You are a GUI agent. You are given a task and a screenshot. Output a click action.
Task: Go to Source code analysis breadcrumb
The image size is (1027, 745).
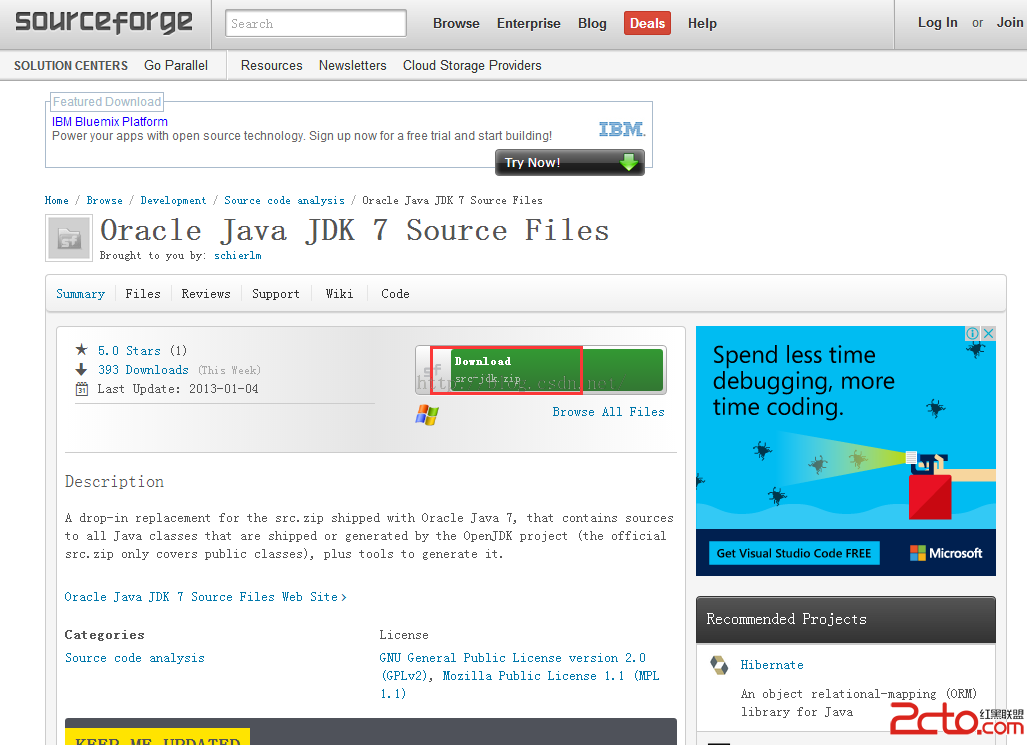coord(284,201)
